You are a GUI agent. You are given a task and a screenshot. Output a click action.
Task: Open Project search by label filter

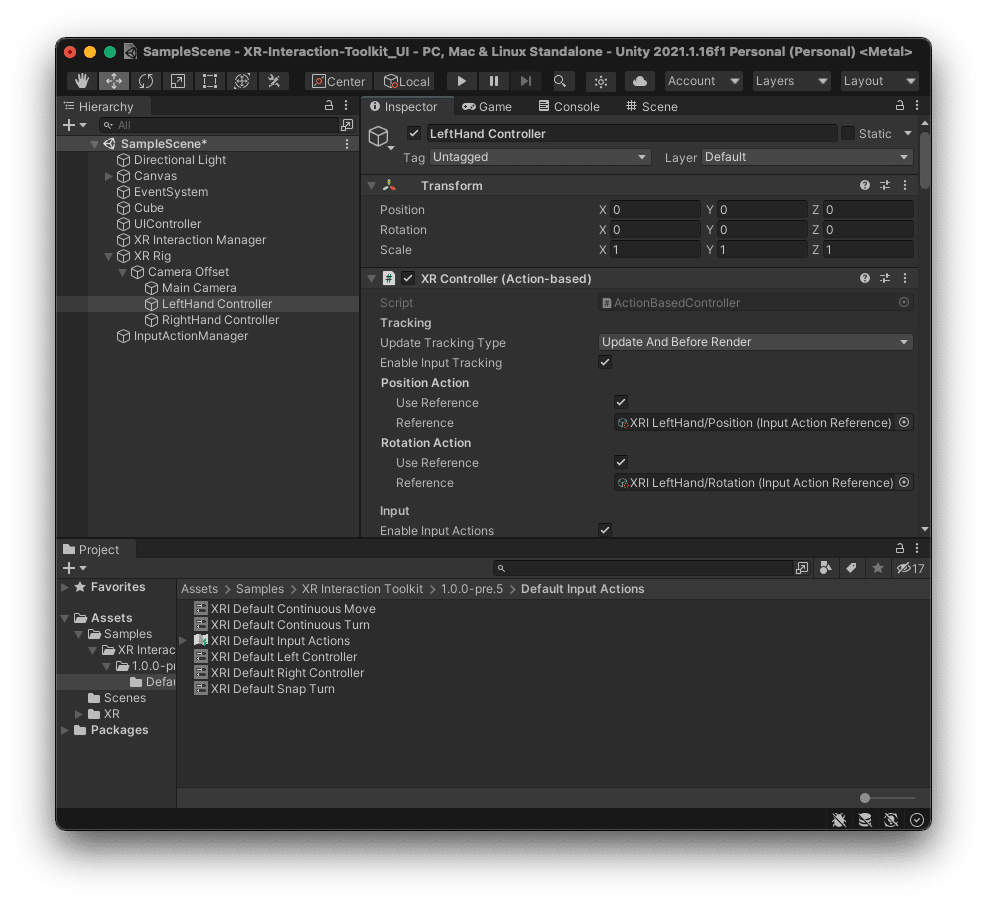tap(851, 568)
